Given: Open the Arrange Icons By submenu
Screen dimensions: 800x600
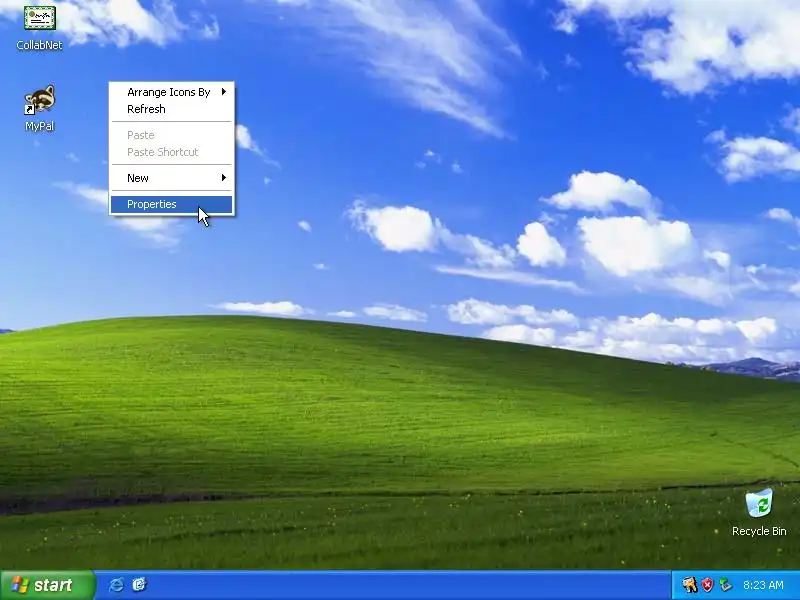Looking at the screenshot, I should (x=171, y=92).
